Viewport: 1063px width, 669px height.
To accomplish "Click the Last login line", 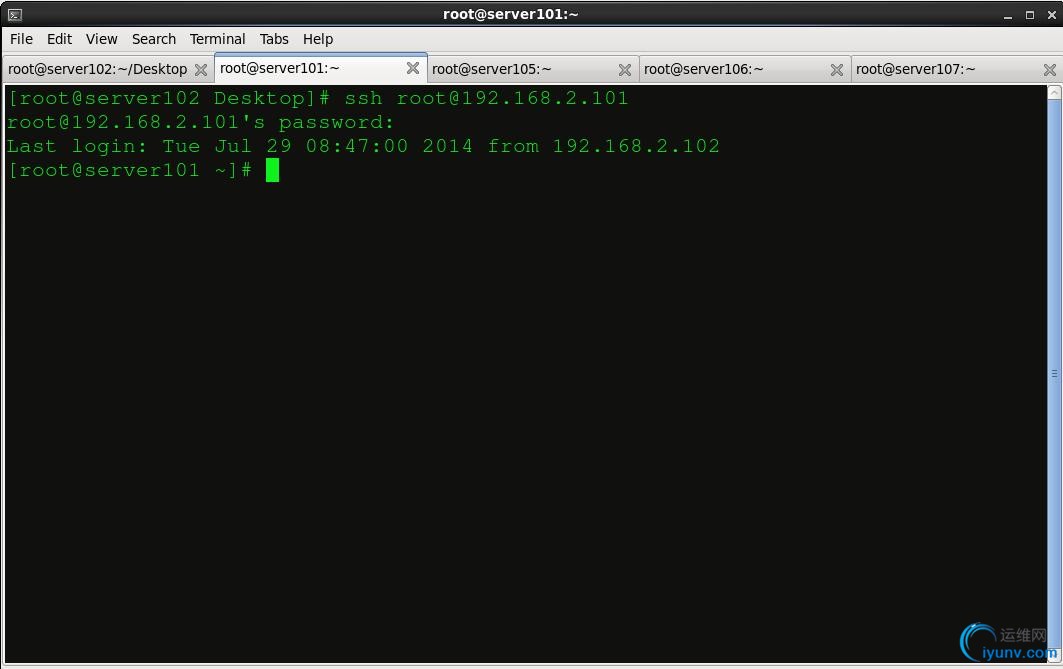I will pyautogui.click(x=363, y=146).
